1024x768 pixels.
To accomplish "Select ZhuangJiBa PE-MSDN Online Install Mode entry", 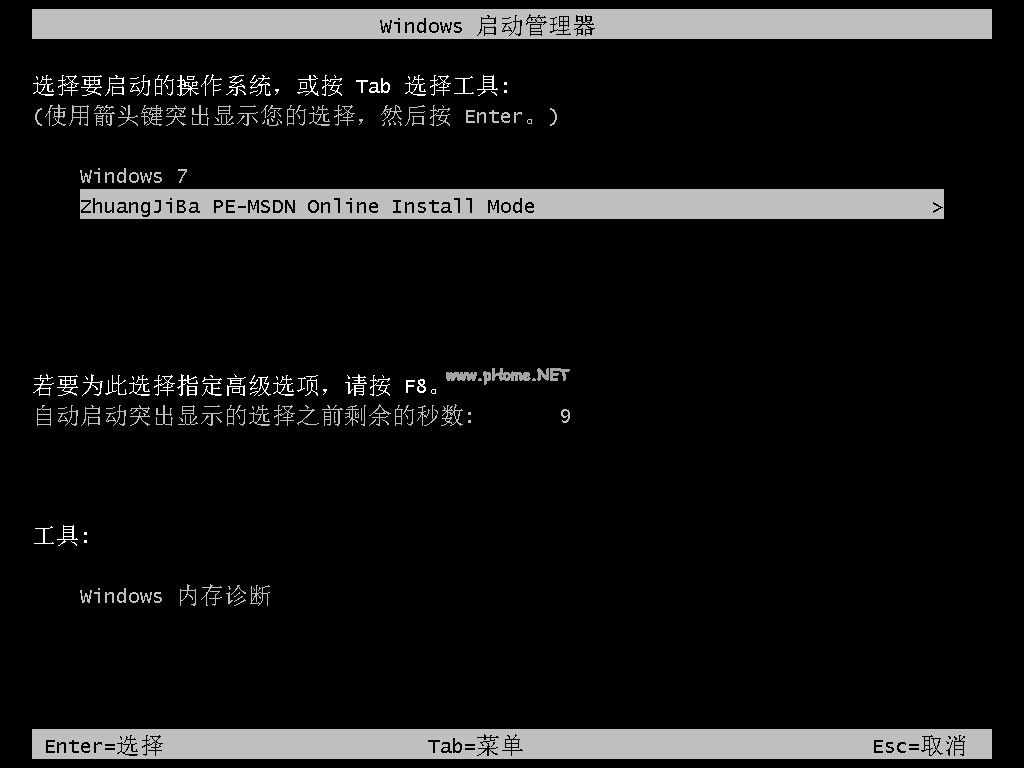I will click(x=511, y=204).
